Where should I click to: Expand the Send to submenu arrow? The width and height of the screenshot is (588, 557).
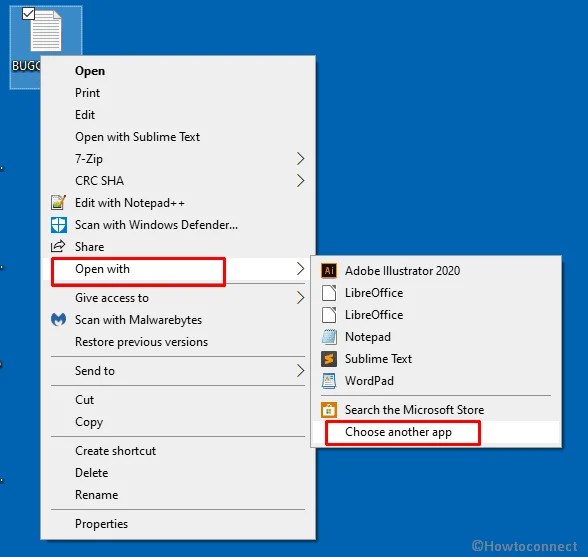300,371
